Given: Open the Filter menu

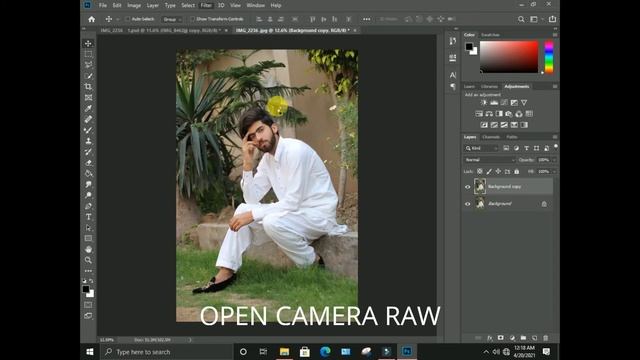Looking at the screenshot, I should [x=206, y=5].
